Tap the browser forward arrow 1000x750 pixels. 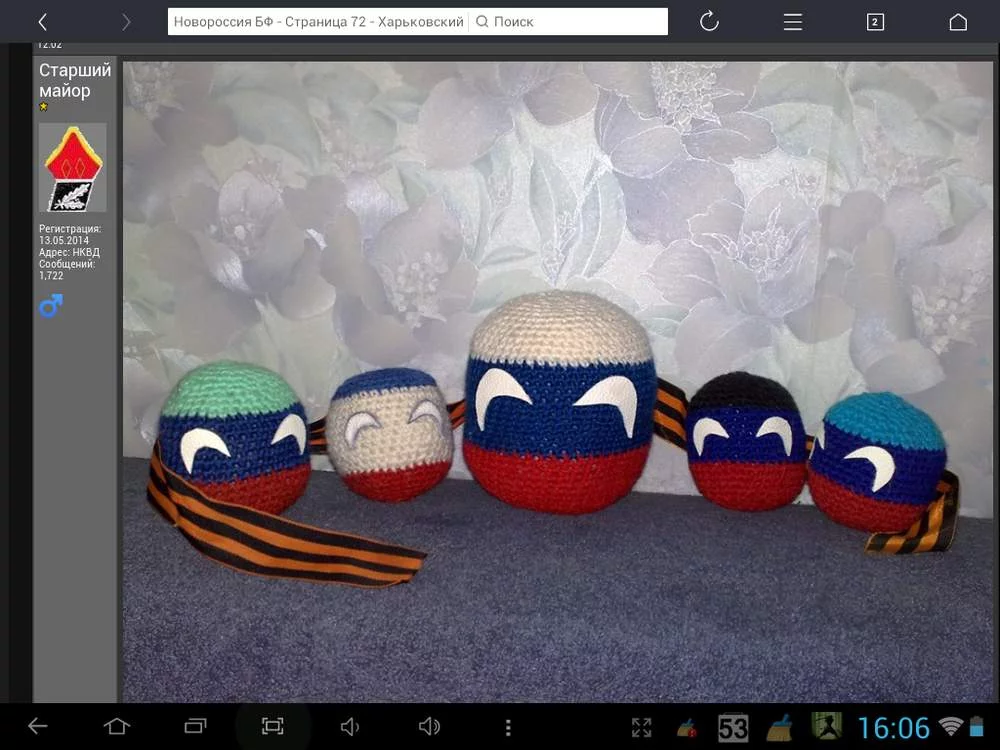pos(126,22)
